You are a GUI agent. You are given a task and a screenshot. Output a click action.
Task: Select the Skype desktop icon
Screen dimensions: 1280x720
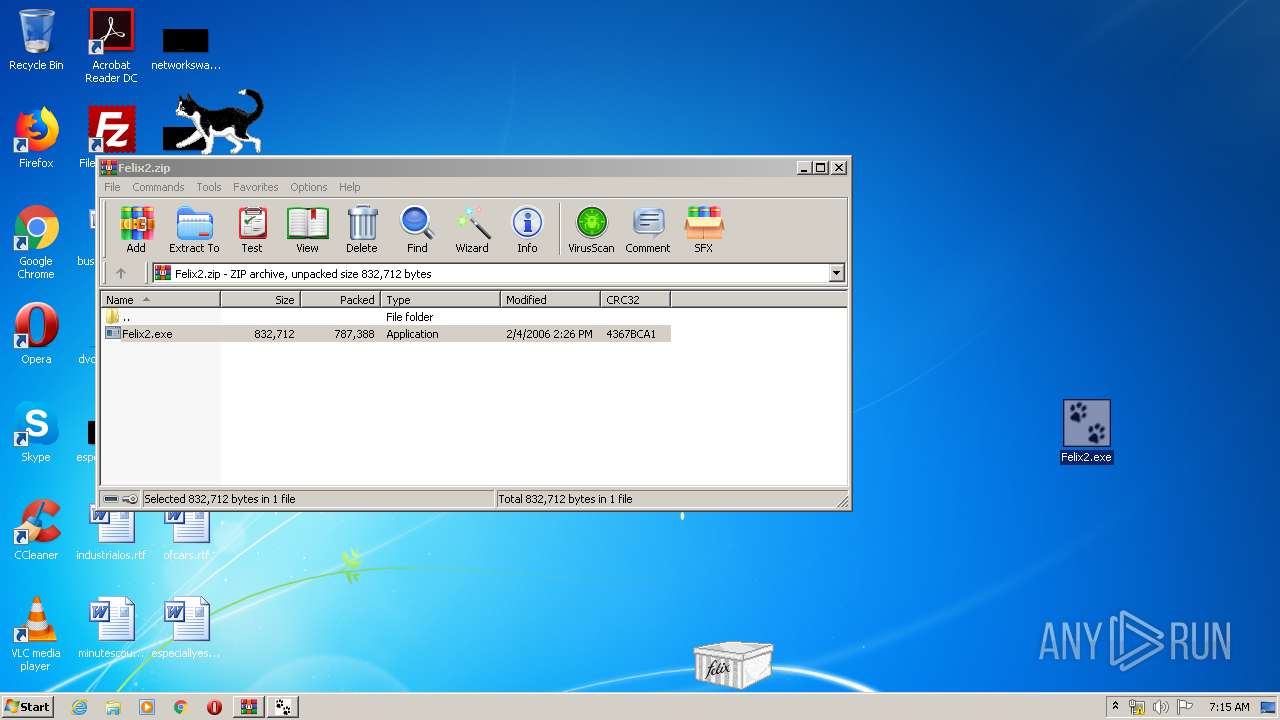(36, 432)
